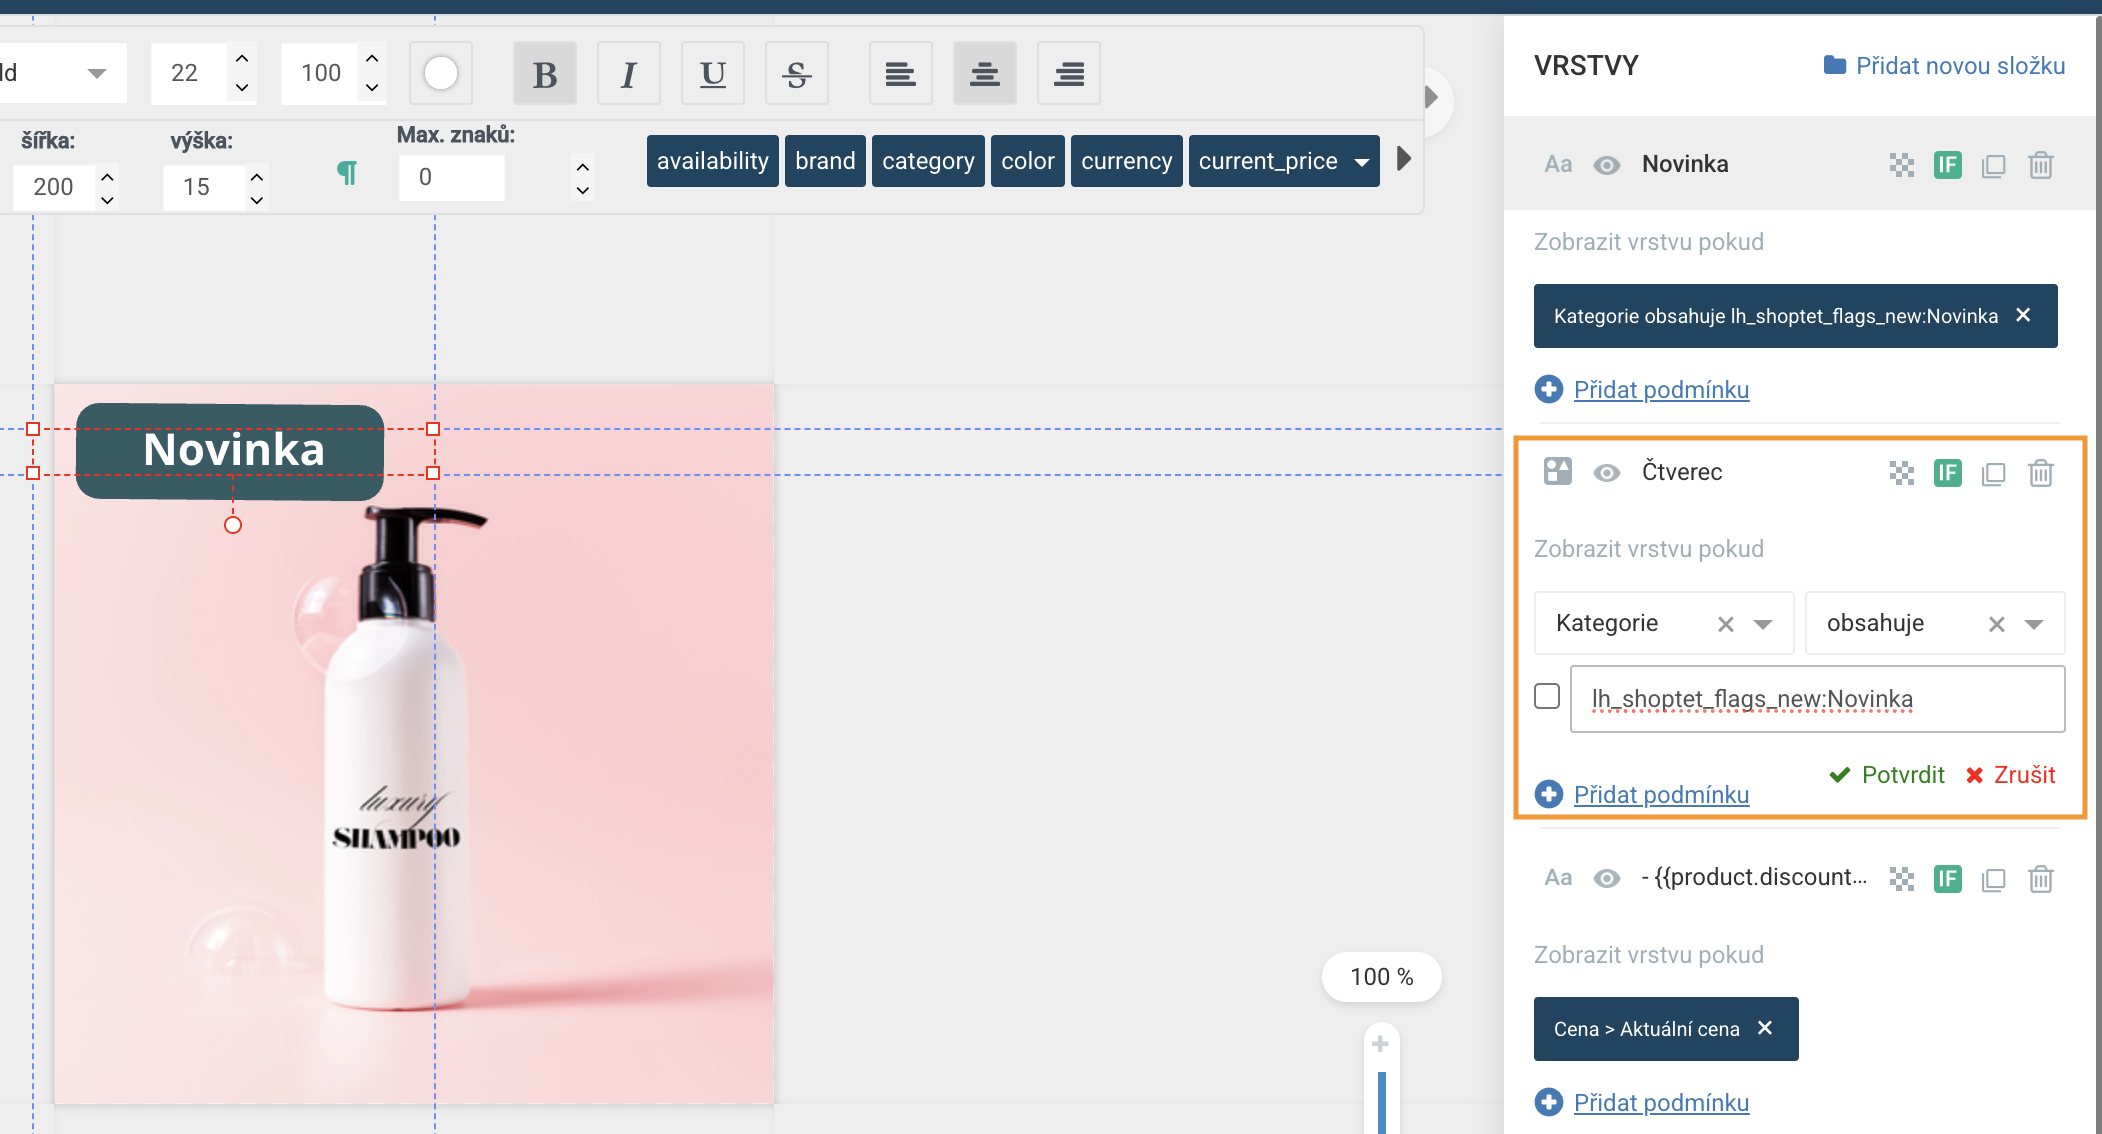The width and height of the screenshot is (2102, 1134).
Task: Check the box beside condition value field
Action: 1547,696
